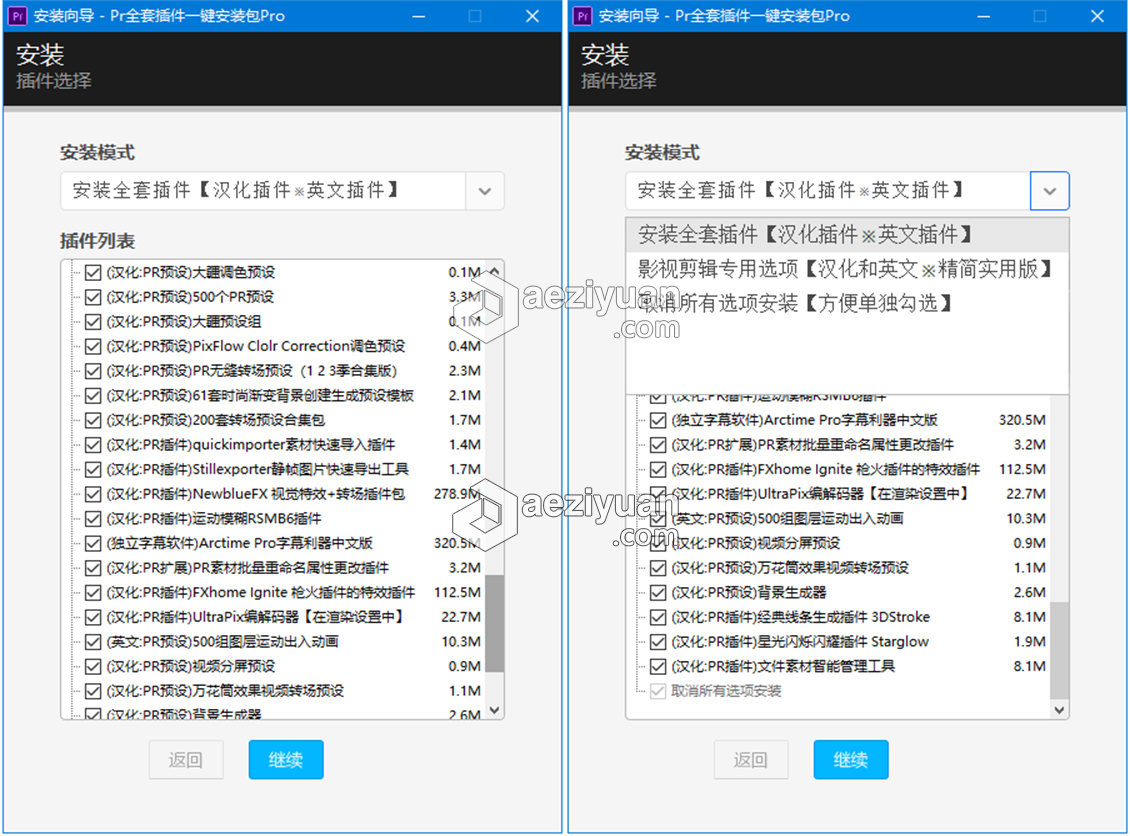Collapse the open dropdown arrow in right window

pos(1049,191)
